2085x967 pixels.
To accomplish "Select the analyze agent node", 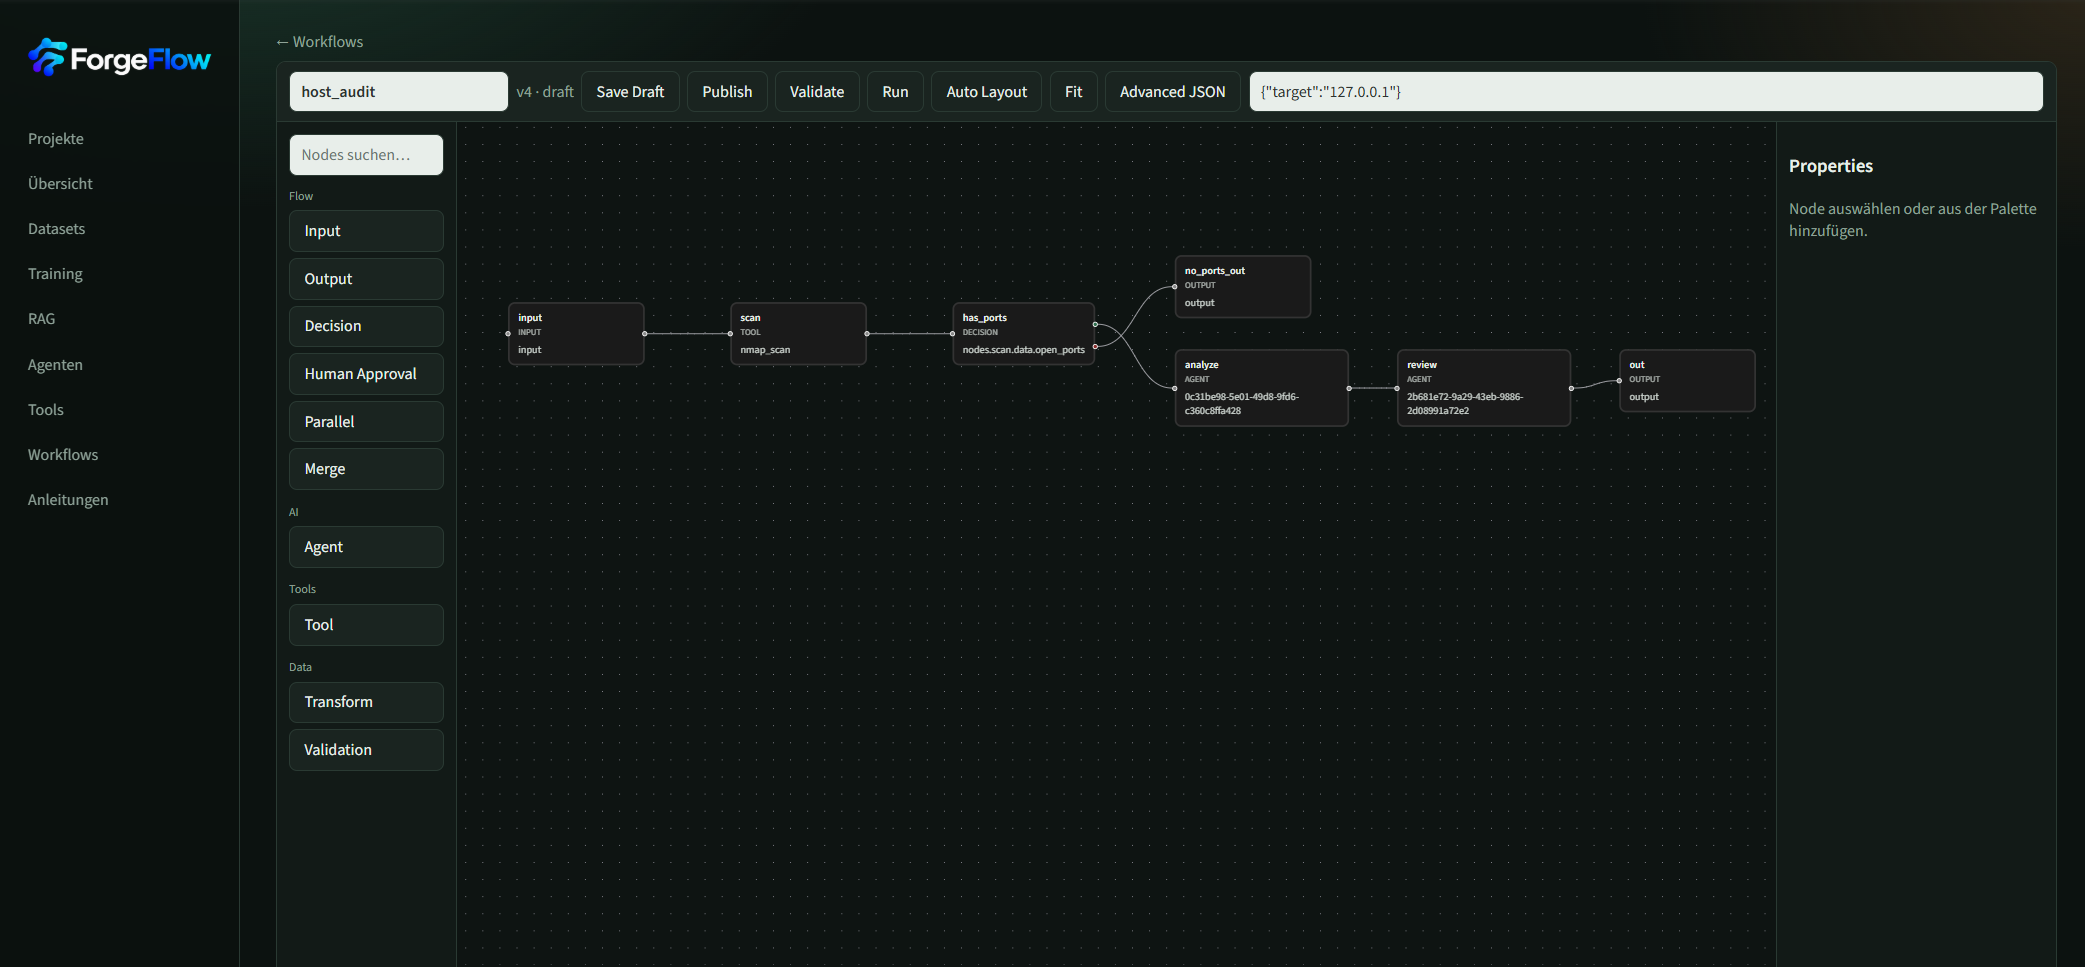I will 1261,388.
